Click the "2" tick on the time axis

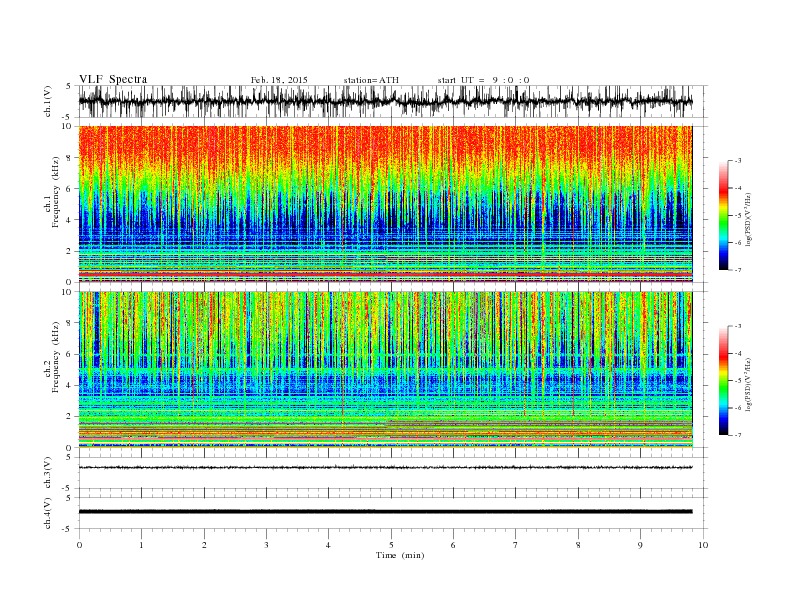[204, 545]
